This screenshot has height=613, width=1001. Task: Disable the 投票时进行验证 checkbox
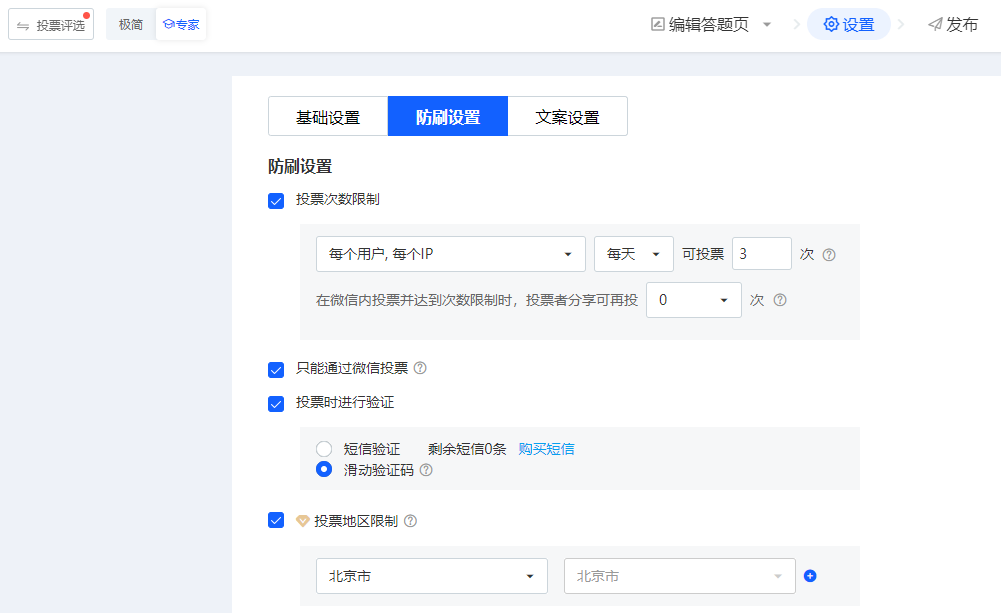(x=277, y=404)
